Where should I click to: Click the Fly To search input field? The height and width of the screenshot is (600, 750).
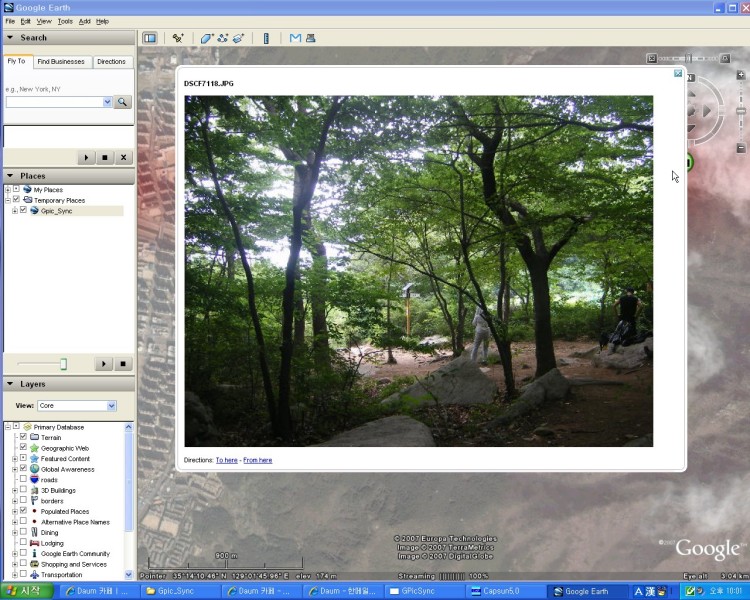tap(54, 102)
